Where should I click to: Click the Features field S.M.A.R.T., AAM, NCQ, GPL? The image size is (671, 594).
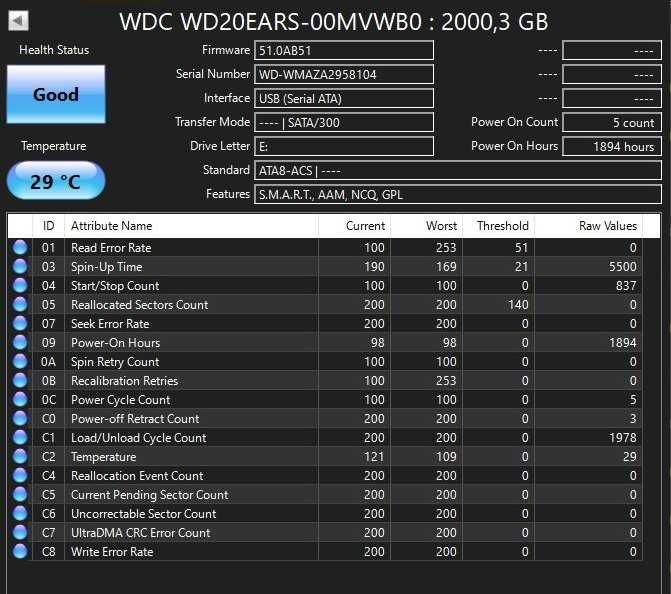click(x=458, y=194)
